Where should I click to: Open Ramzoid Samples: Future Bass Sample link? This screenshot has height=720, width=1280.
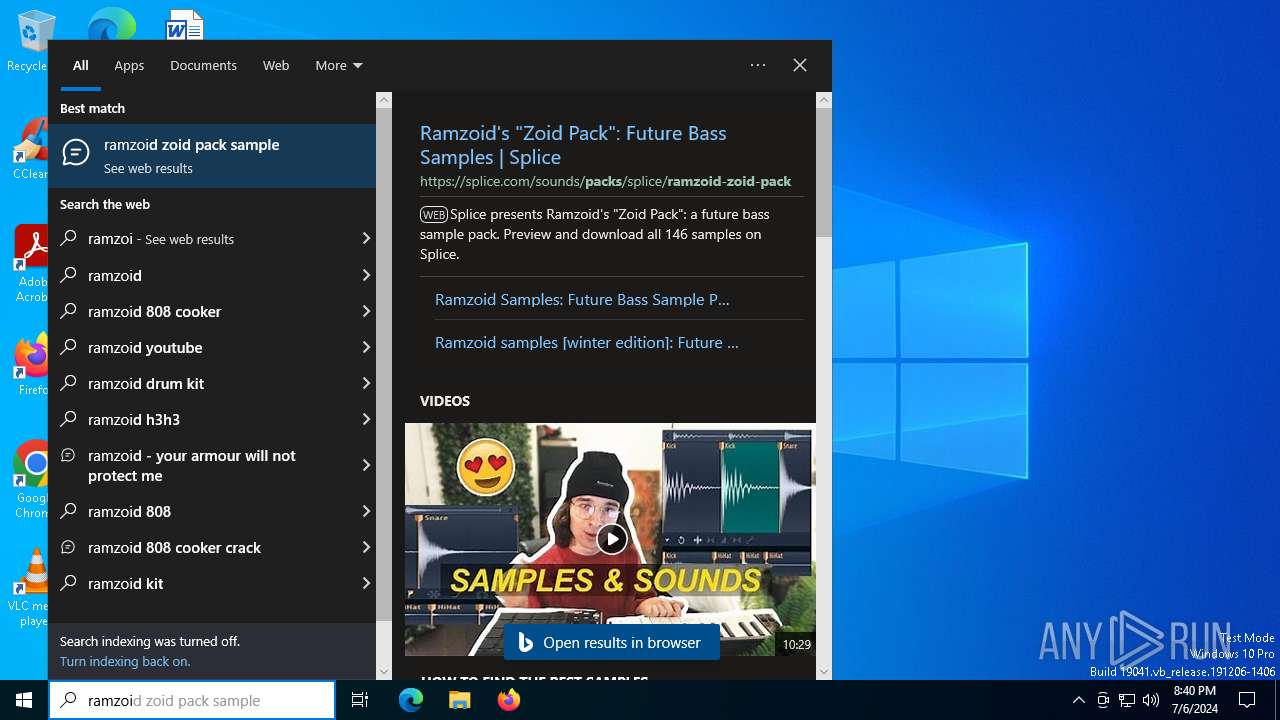(x=582, y=299)
